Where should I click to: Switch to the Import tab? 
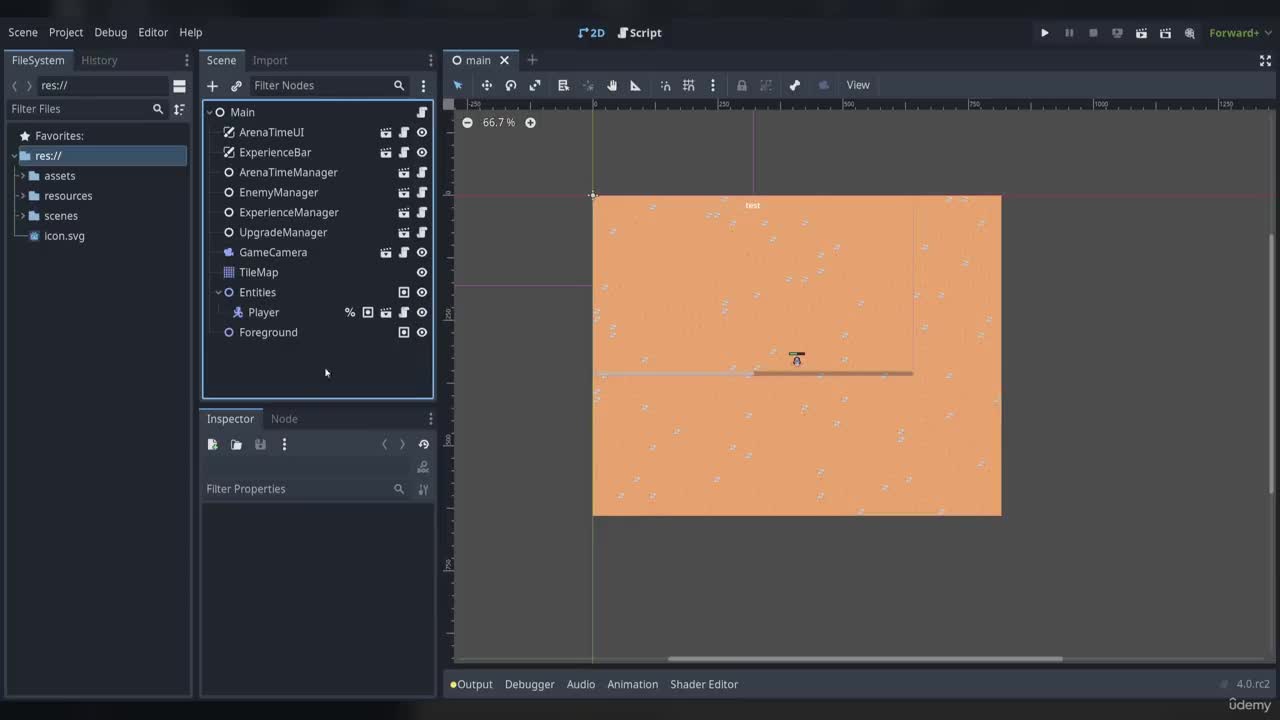coord(270,60)
